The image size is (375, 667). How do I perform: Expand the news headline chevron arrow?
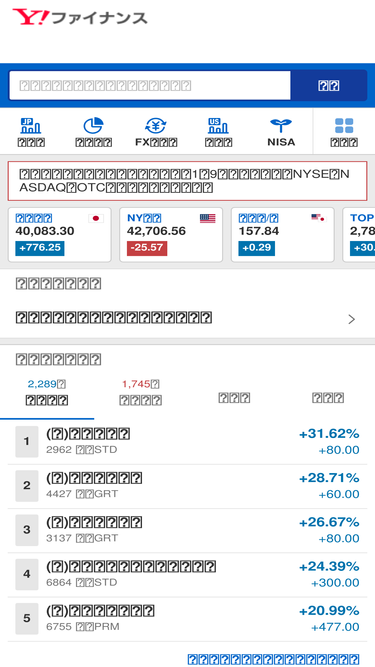click(x=351, y=319)
